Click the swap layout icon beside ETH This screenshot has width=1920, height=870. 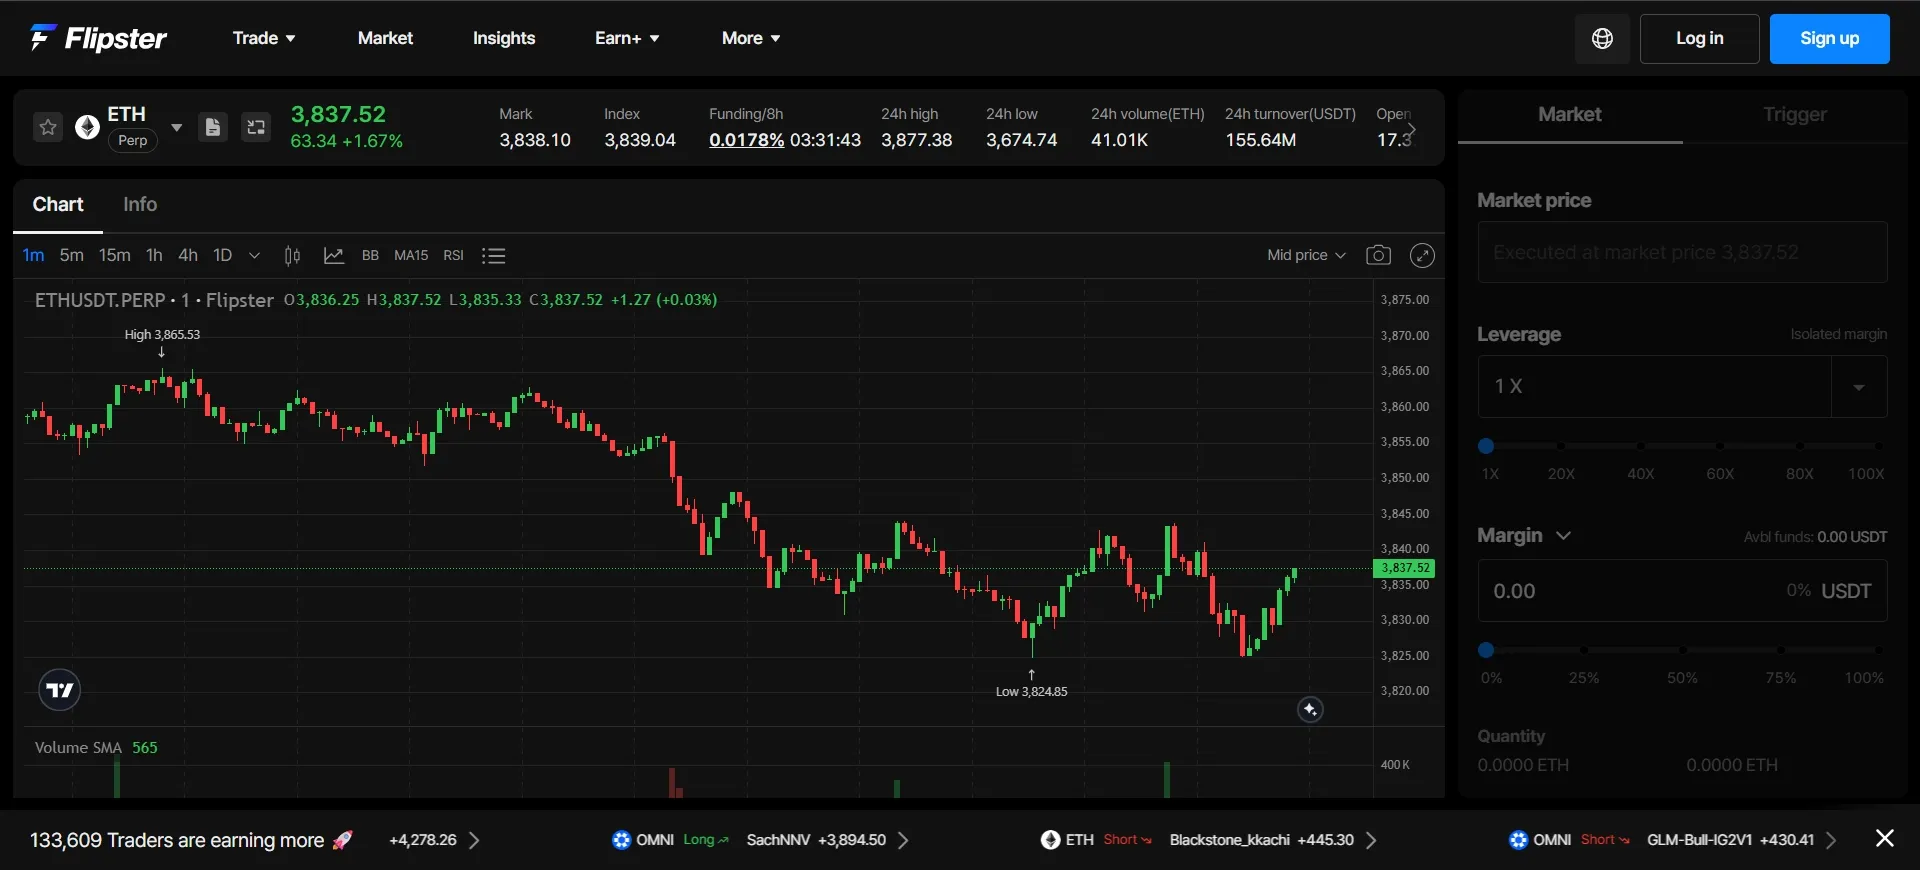pos(256,127)
